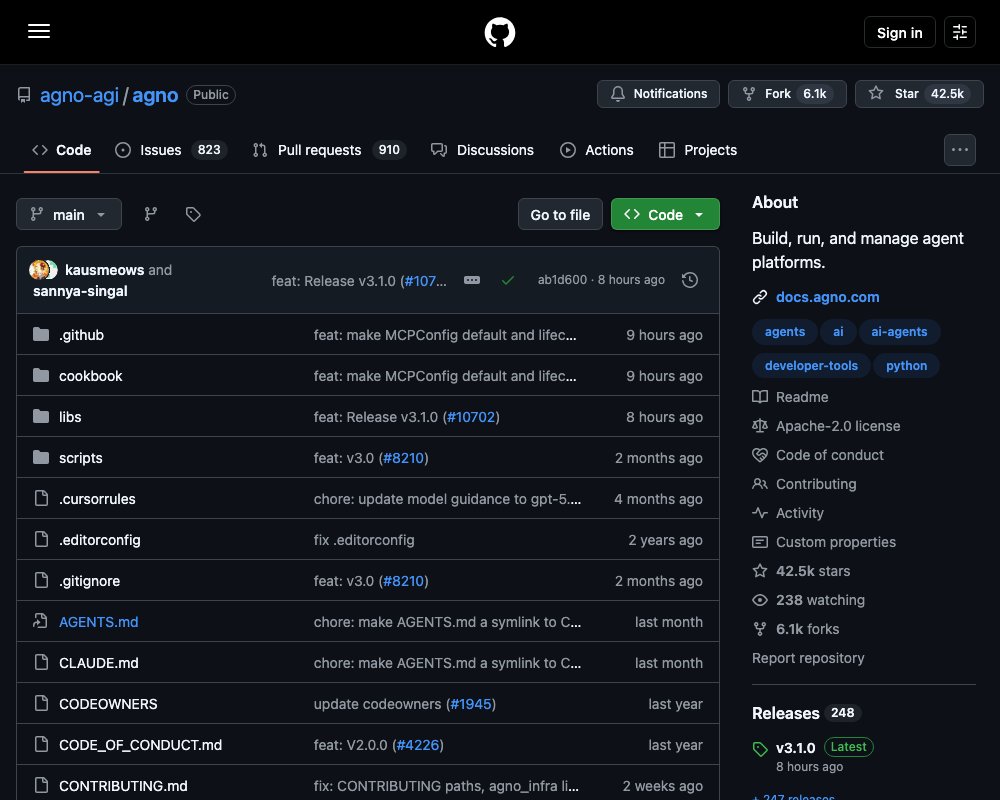Click Report repository link
Image resolution: width=1000 pixels, height=800 pixels.
808,658
